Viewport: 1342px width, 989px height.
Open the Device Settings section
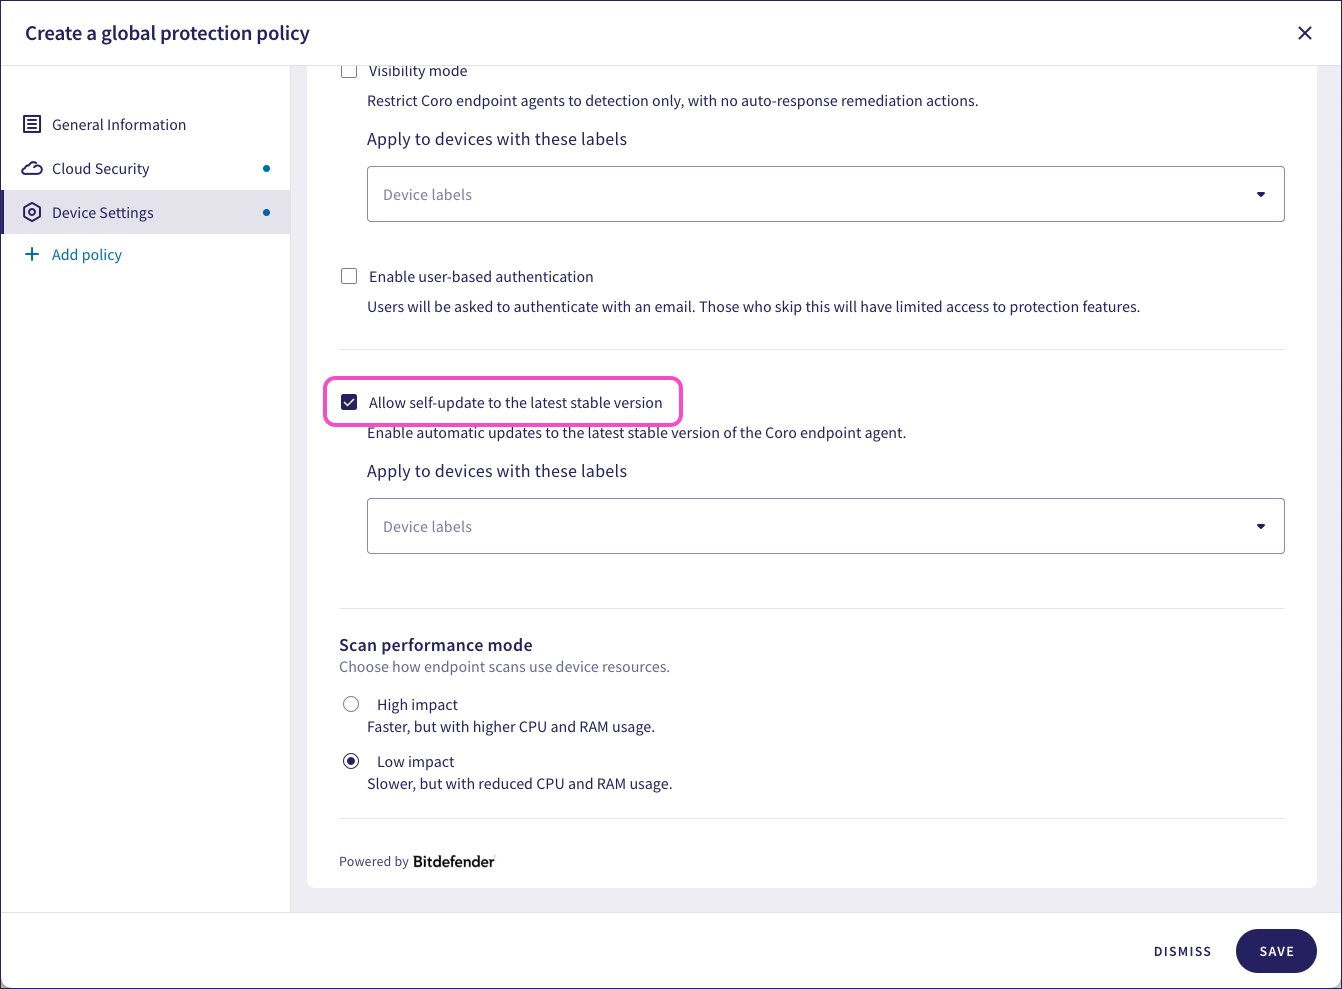click(146, 212)
